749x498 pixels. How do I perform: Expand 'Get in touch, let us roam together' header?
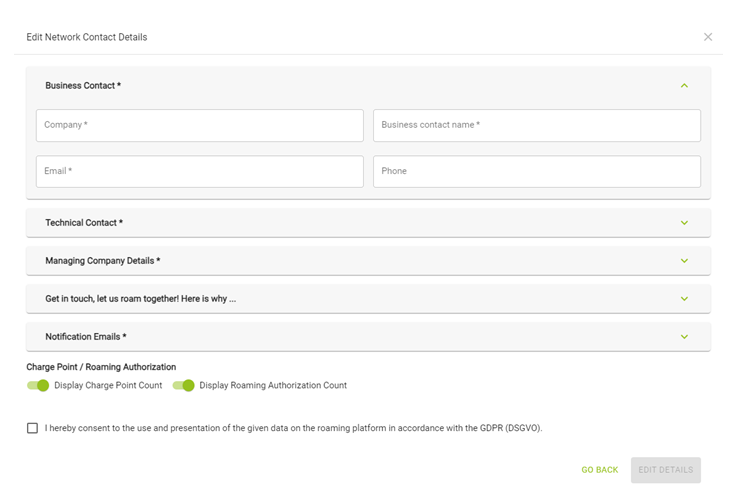[140, 299]
